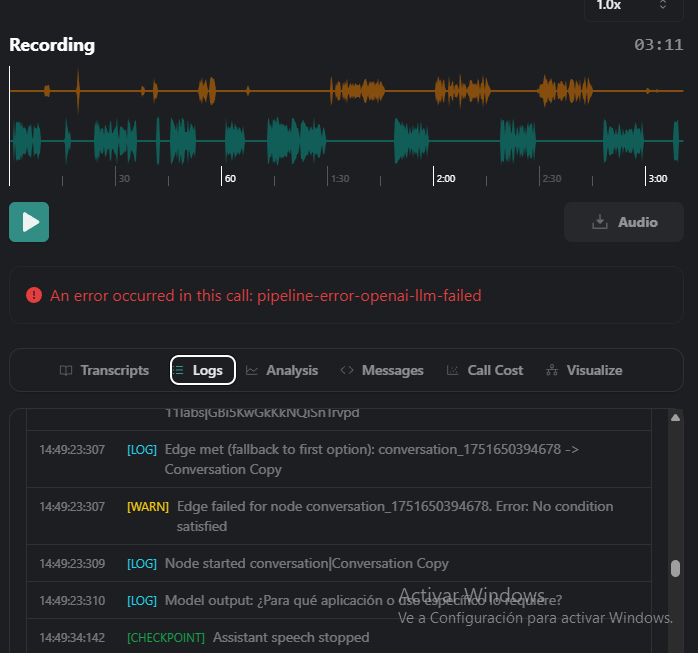Viewport: 698px width, 653px height.
Task: Click the [WARN] tag label
Action: tap(148, 507)
